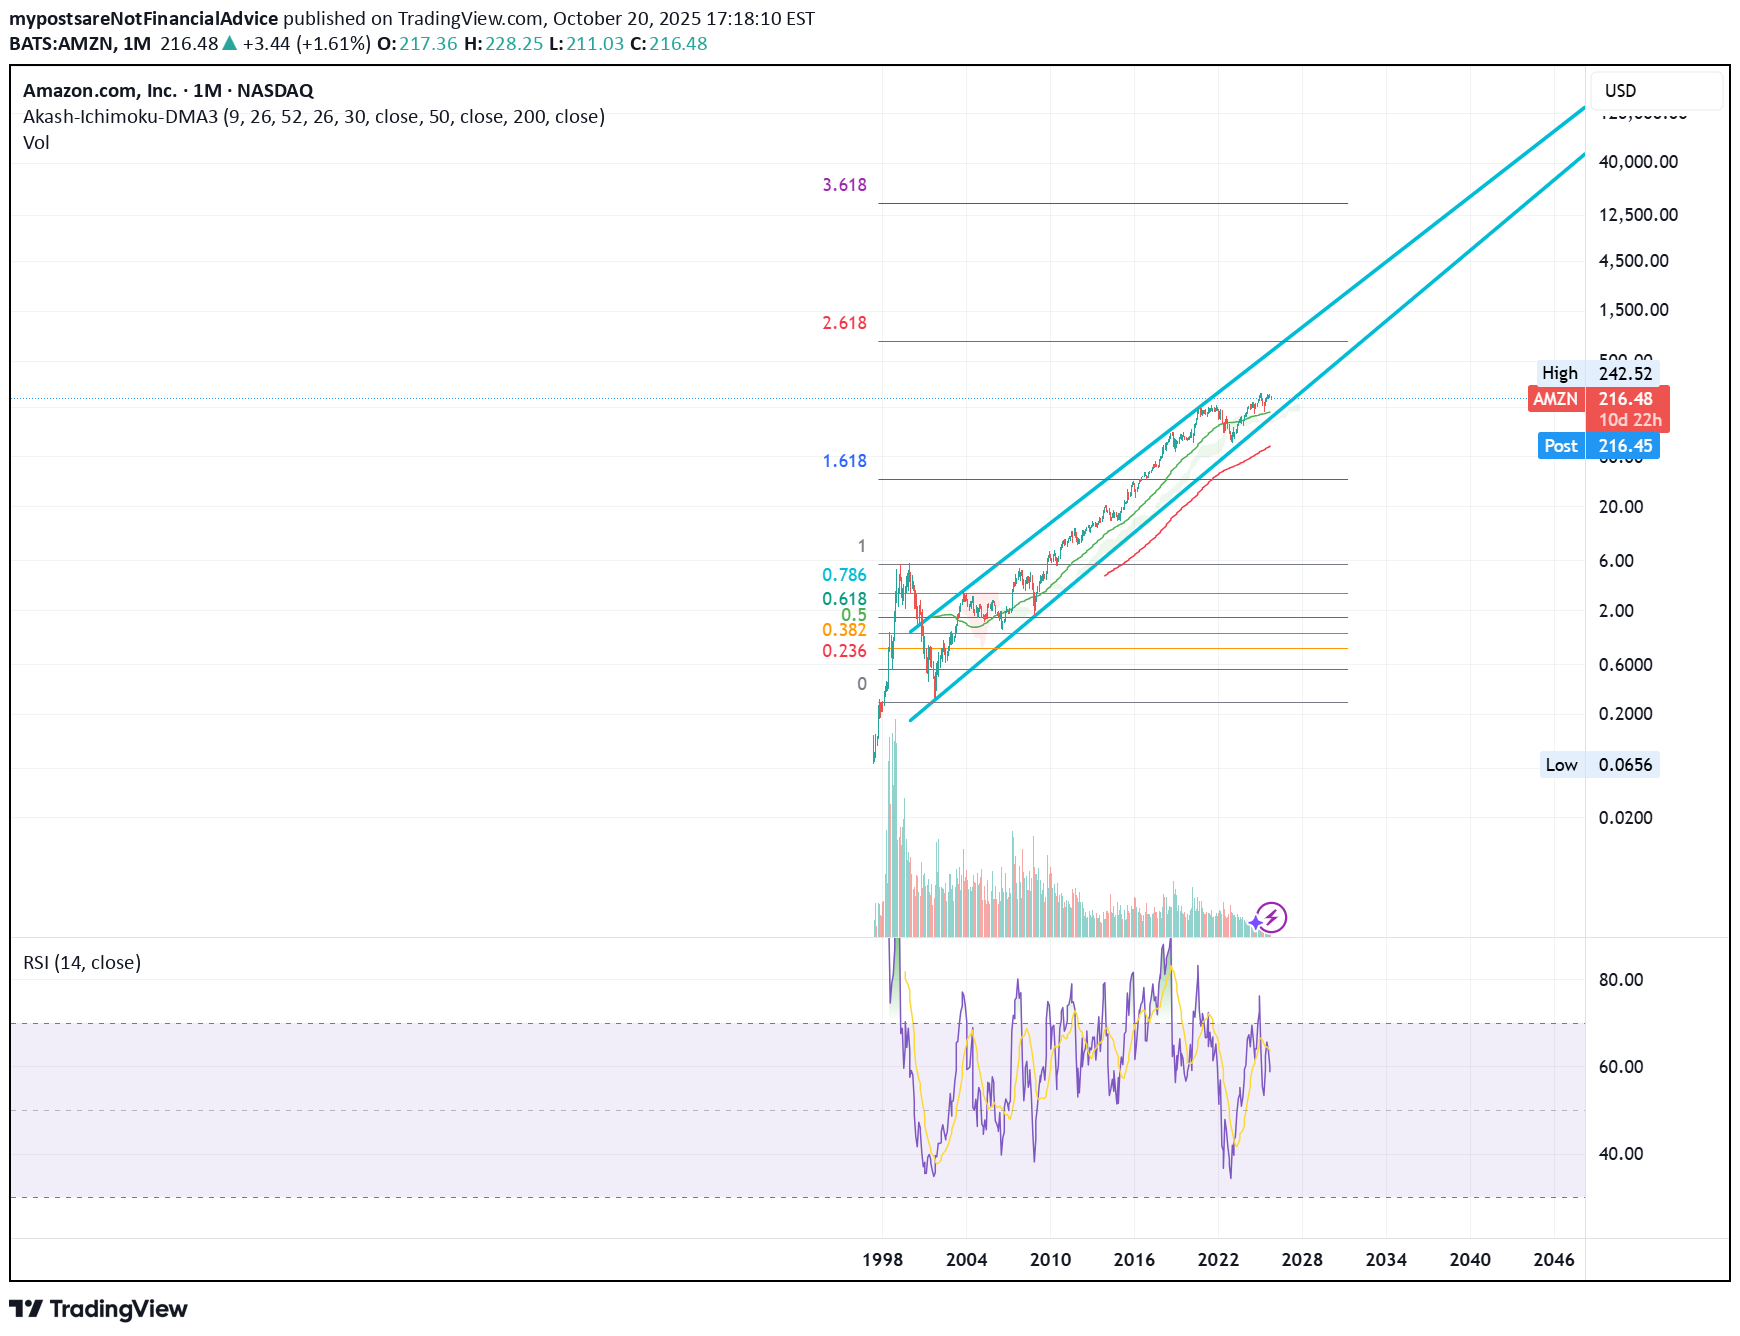The width and height of the screenshot is (1740, 1336).
Task: Click the 10d 22h countdown label
Action: (1629, 420)
